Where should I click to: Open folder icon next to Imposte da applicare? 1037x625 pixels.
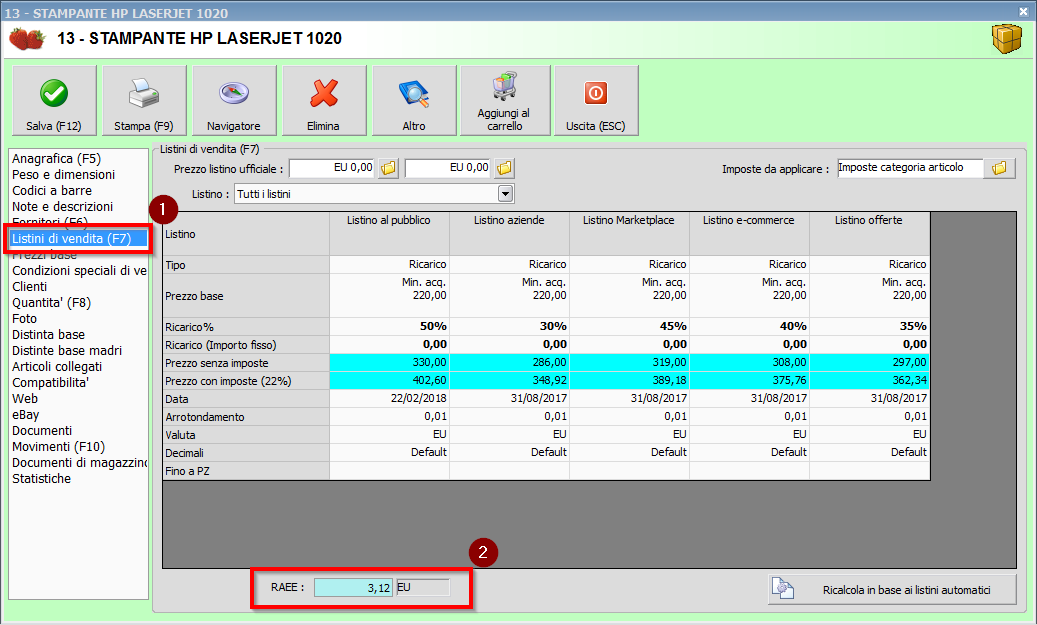pyautogui.click(x=999, y=168)
